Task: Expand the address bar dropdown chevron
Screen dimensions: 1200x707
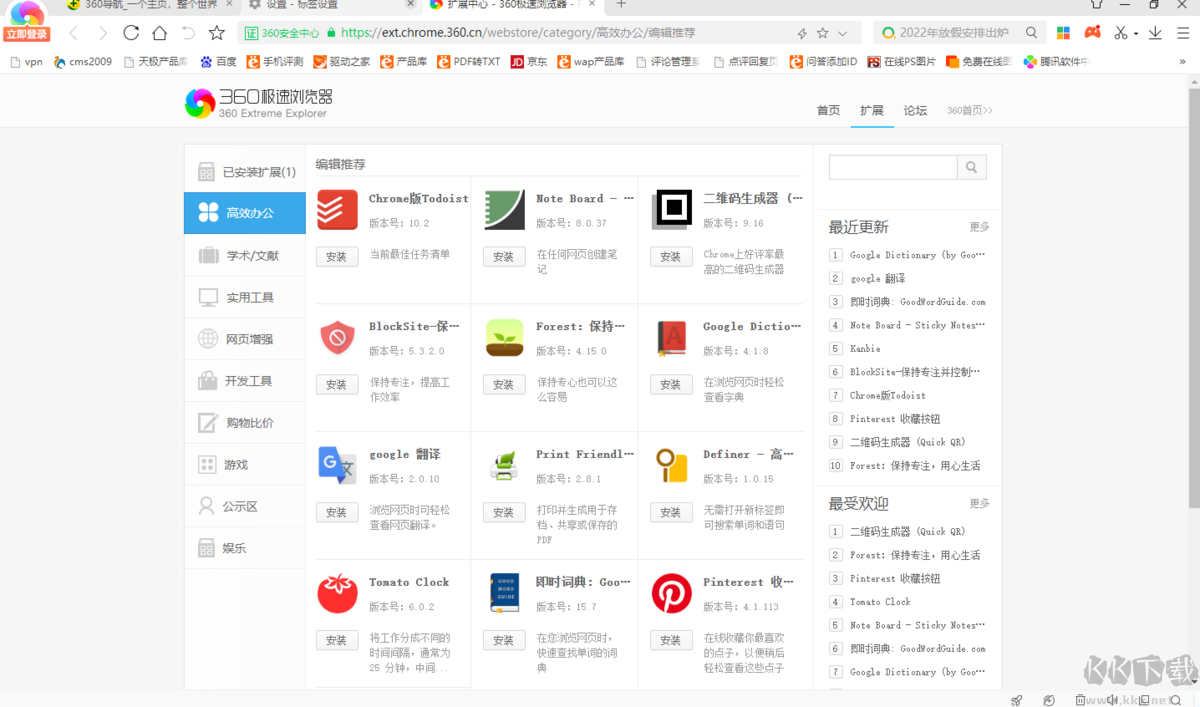Action: (x=843, y=33)
